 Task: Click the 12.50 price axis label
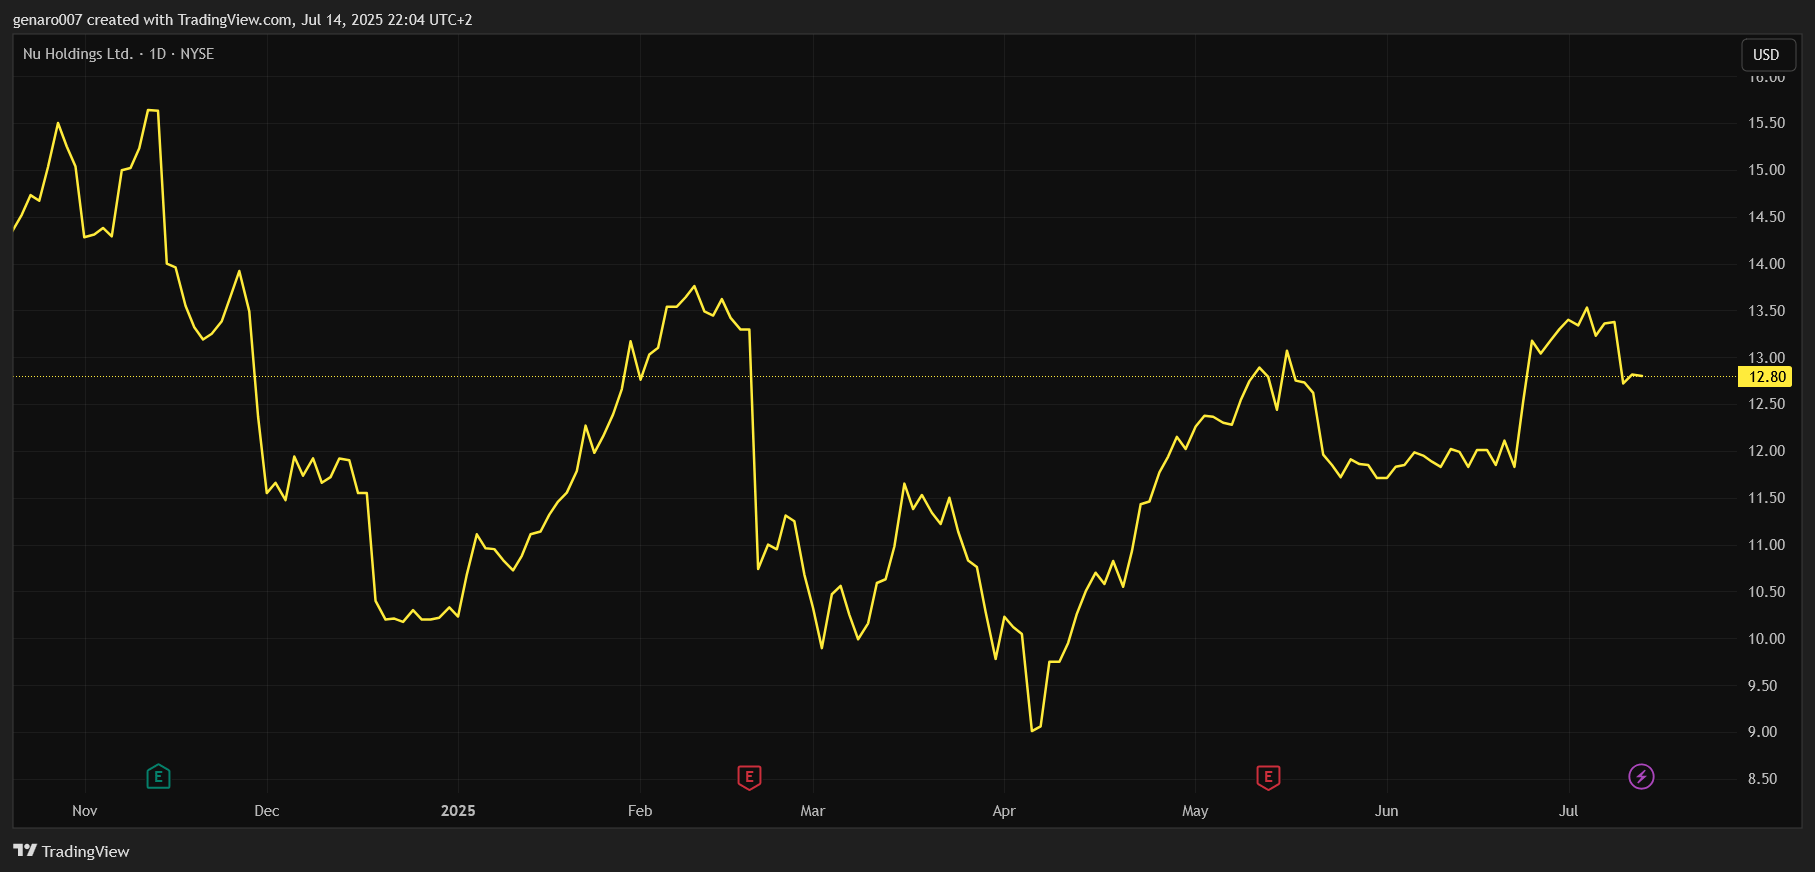[1766, 404]
